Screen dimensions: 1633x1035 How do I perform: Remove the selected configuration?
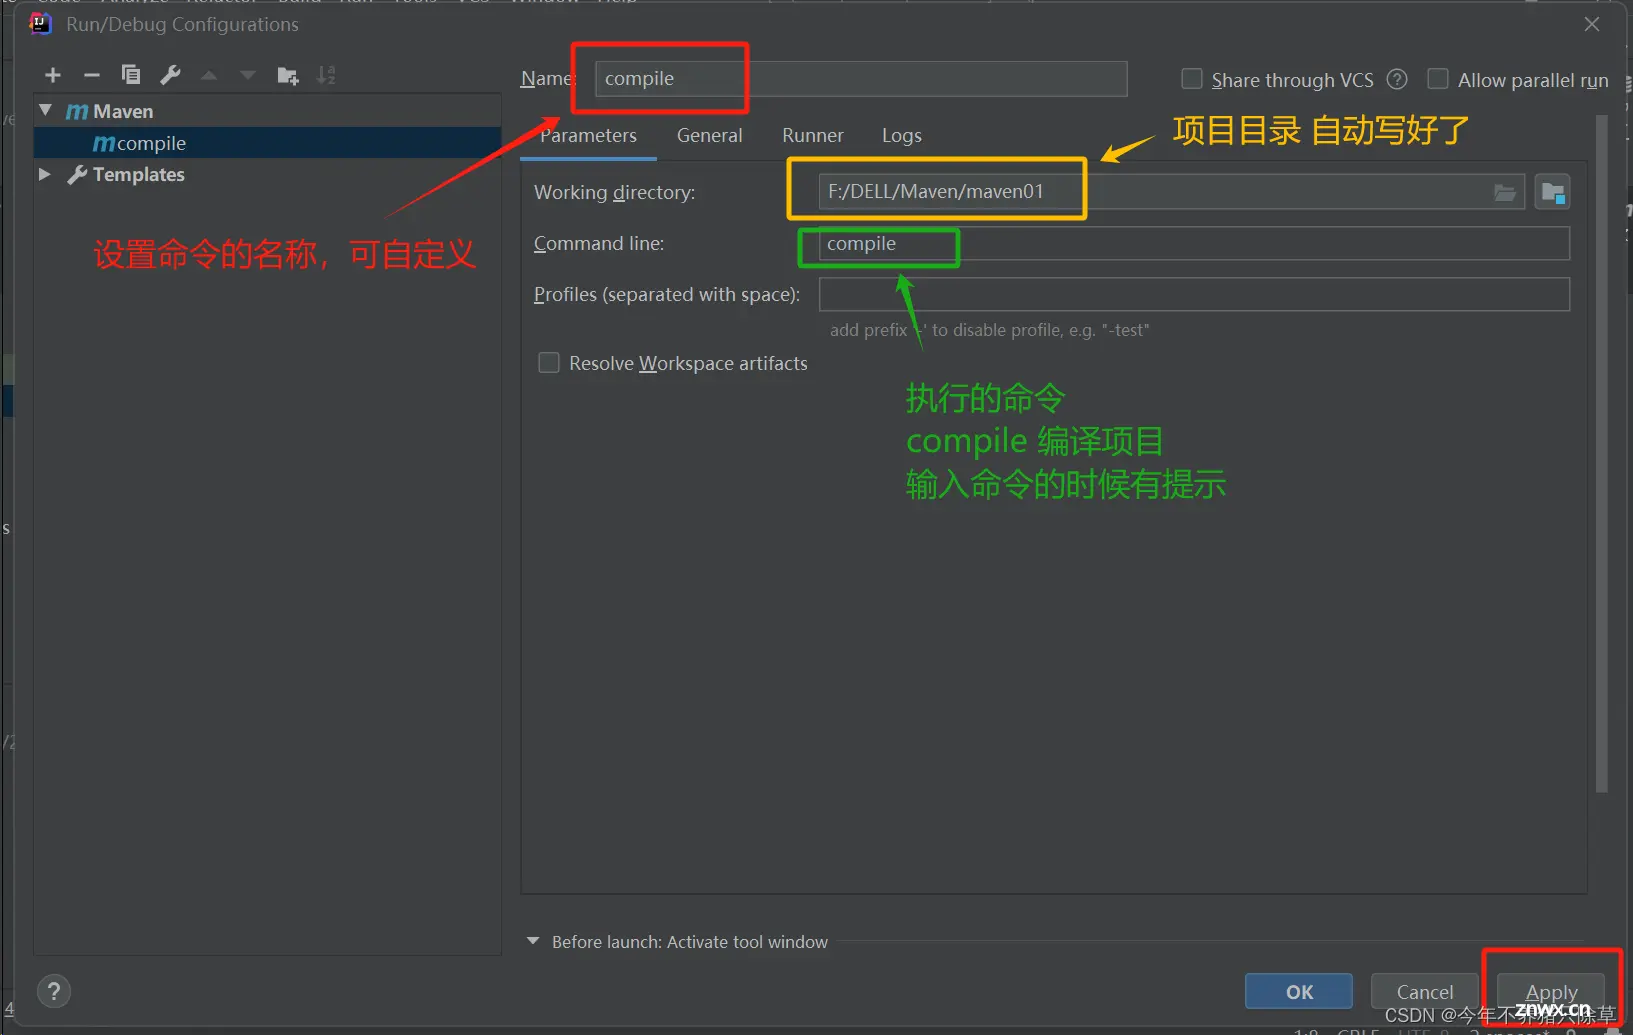[92, 75]
